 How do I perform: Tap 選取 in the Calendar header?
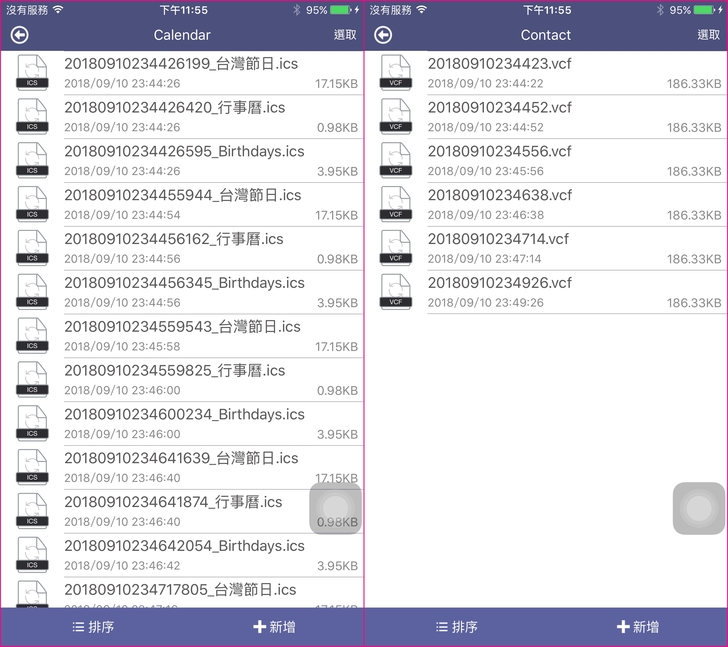point(345,35)
